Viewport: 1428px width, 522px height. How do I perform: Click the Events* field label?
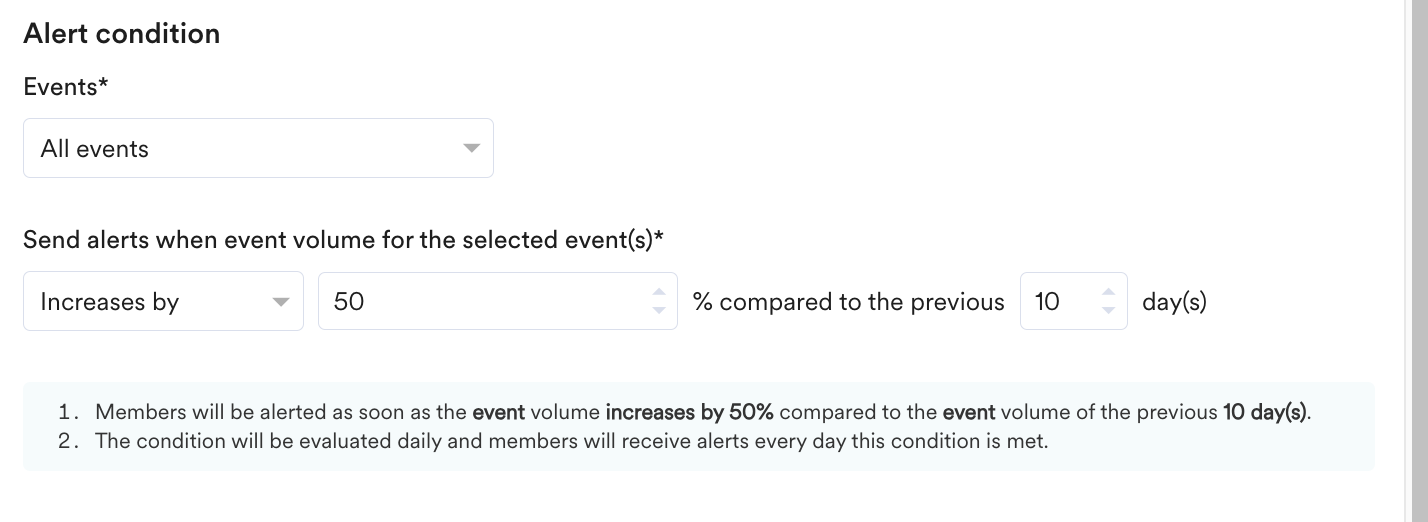point(65,87)
